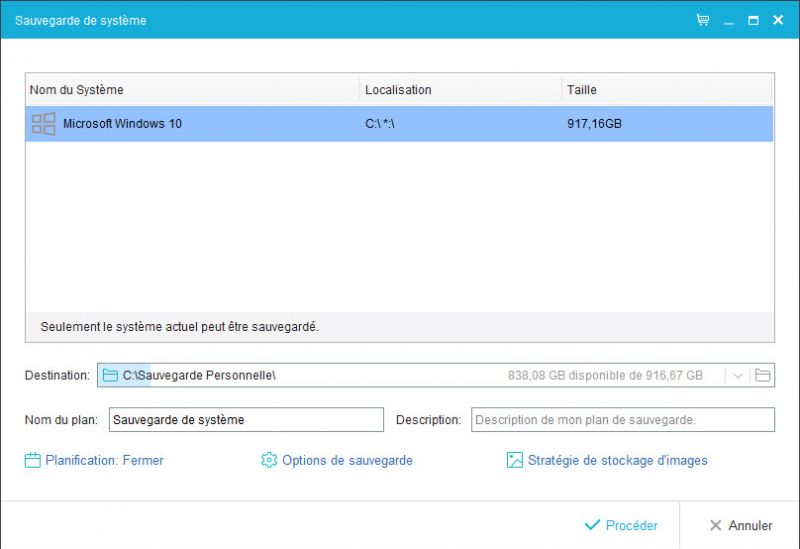Select the Microsoft Windows 10 row

coord(399,123)
